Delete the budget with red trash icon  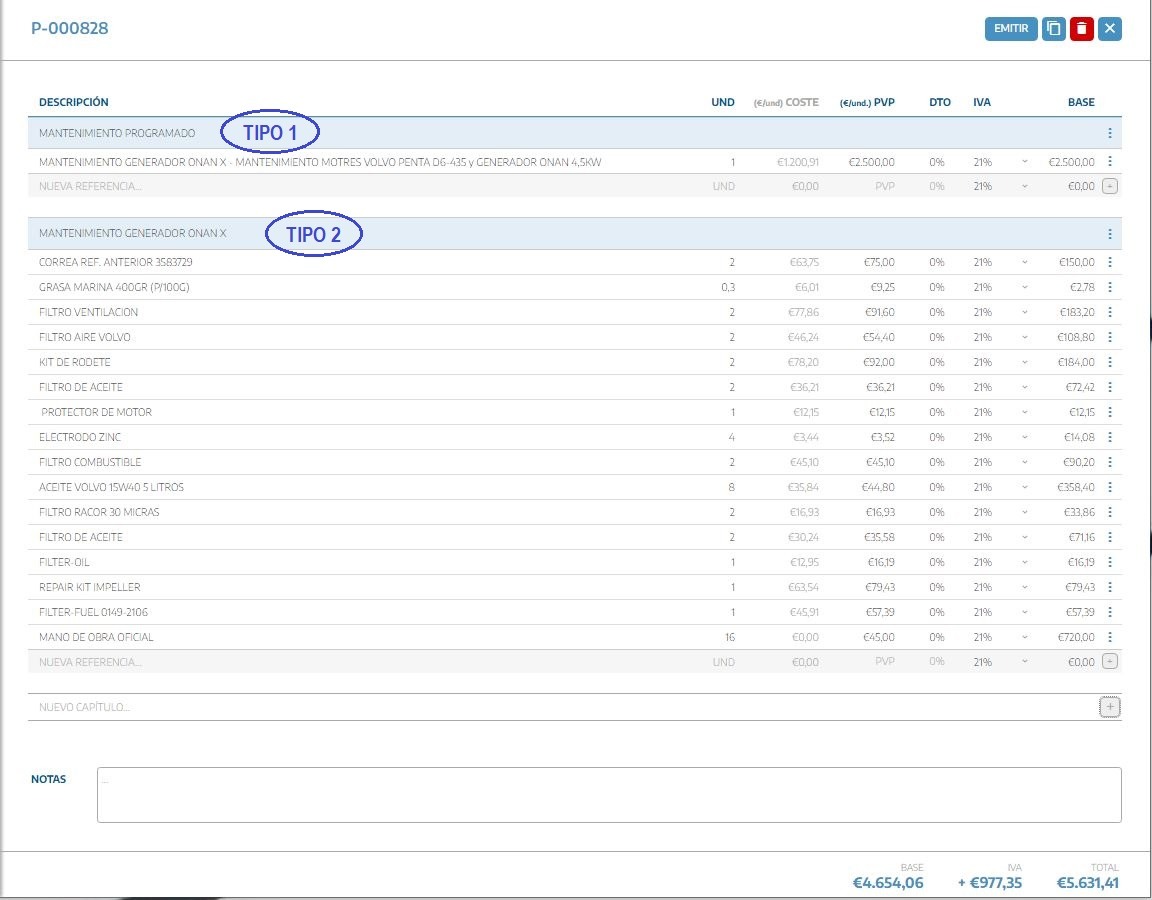click(x=1081, y=29)
